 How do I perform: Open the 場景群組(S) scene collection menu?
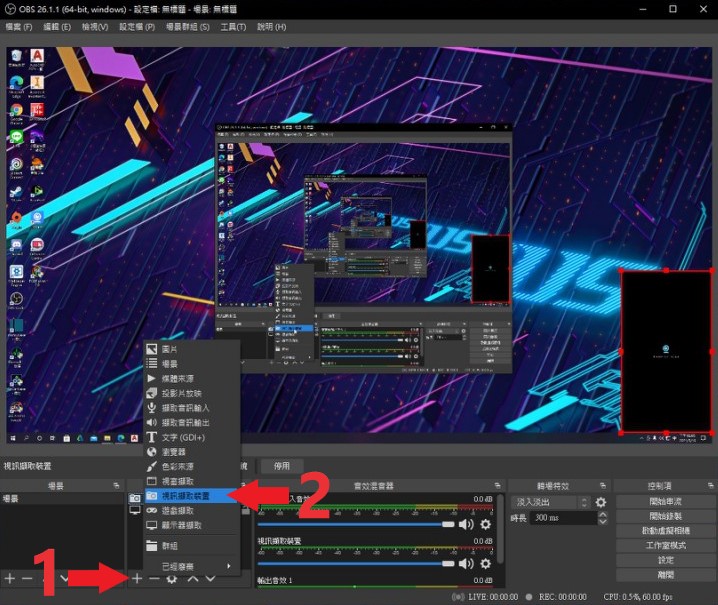pos(188,27)
